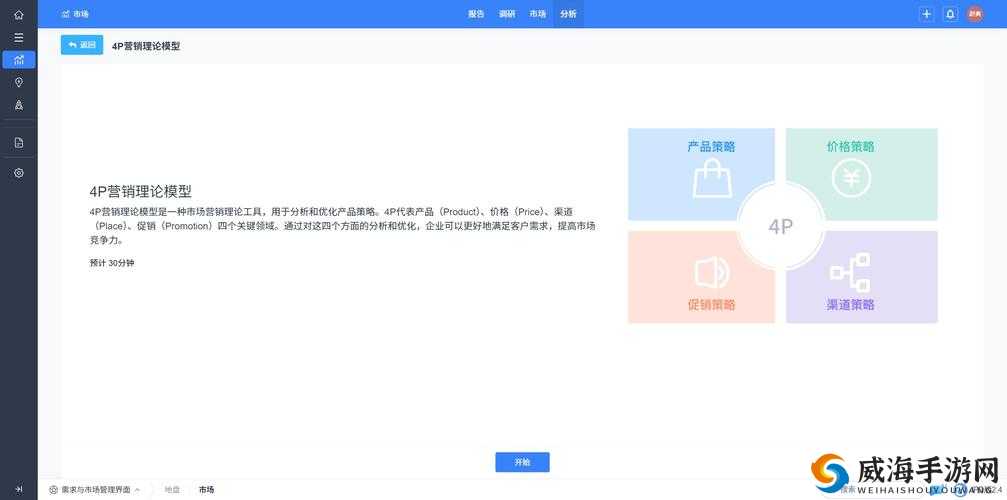
Task: Click the 预计 30分钟 estimate text
Action: pyautogui.click(x=112, y=263)
